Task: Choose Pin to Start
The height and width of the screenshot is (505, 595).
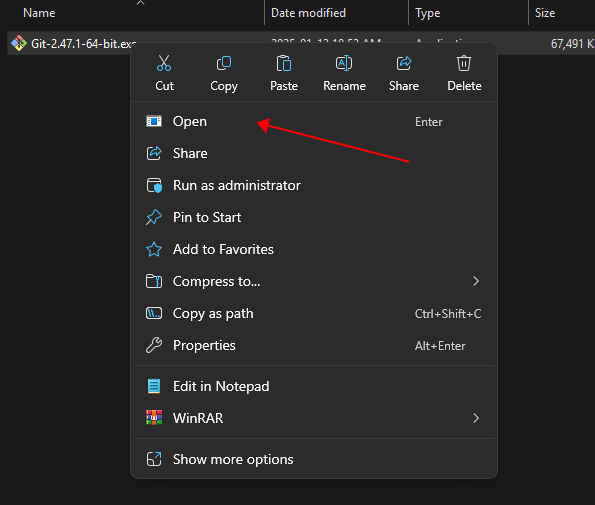Action: 314,217
